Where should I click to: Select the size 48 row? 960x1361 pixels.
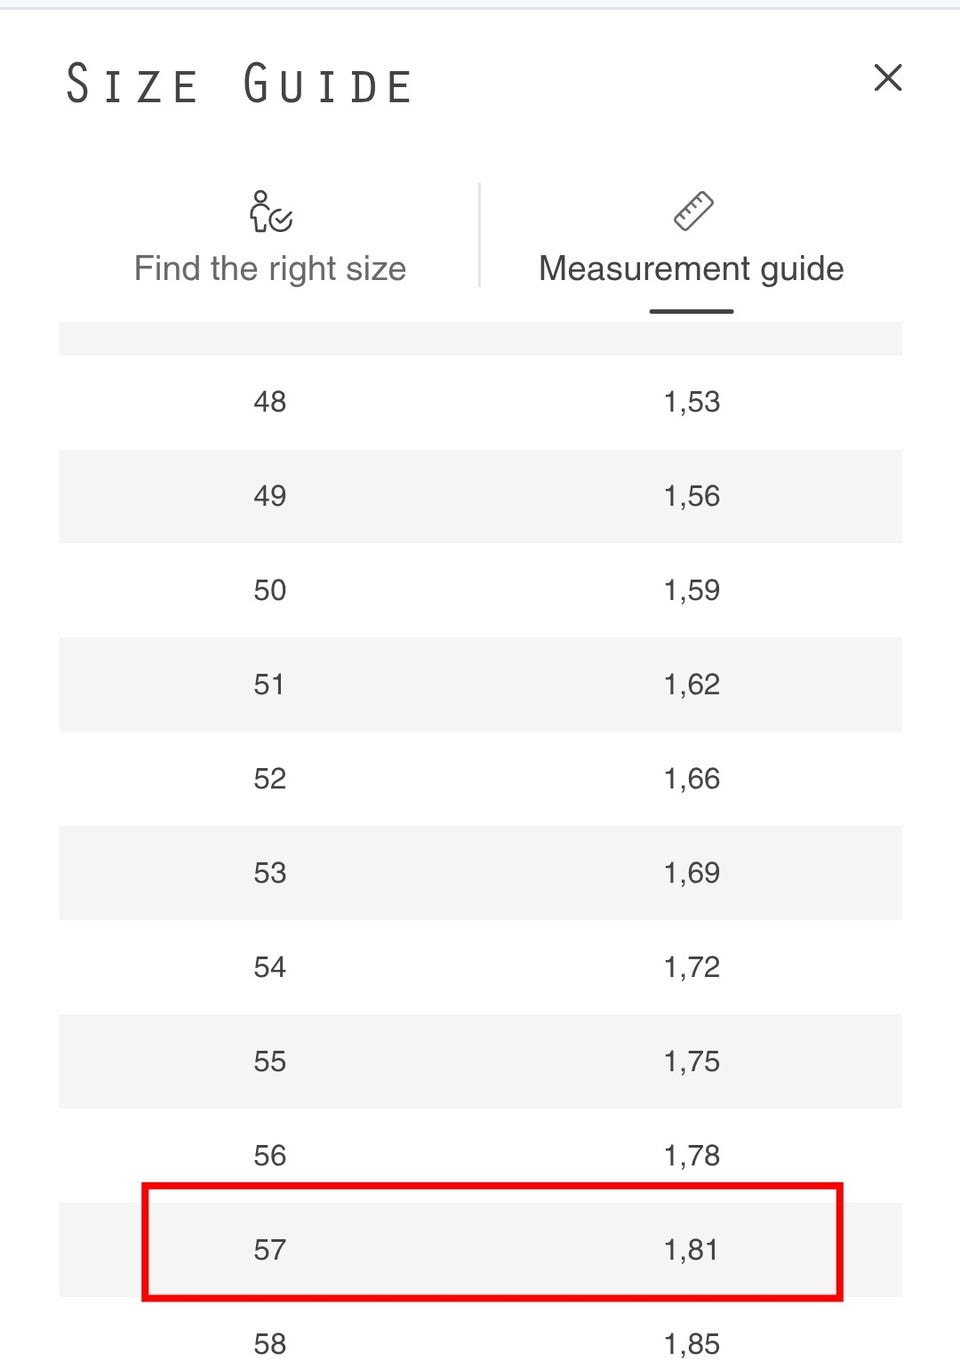pyautogui.click(x=481, y=402)
